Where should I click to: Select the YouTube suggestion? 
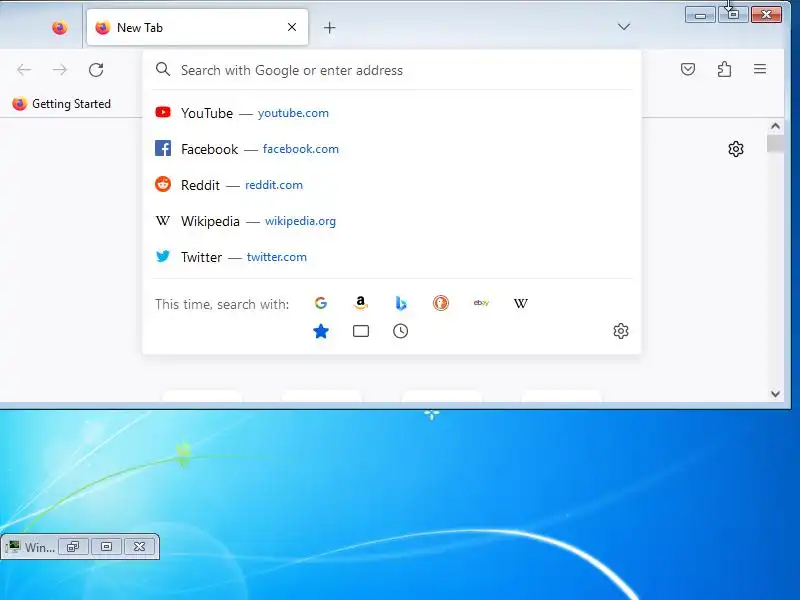(x=392, y=113)
